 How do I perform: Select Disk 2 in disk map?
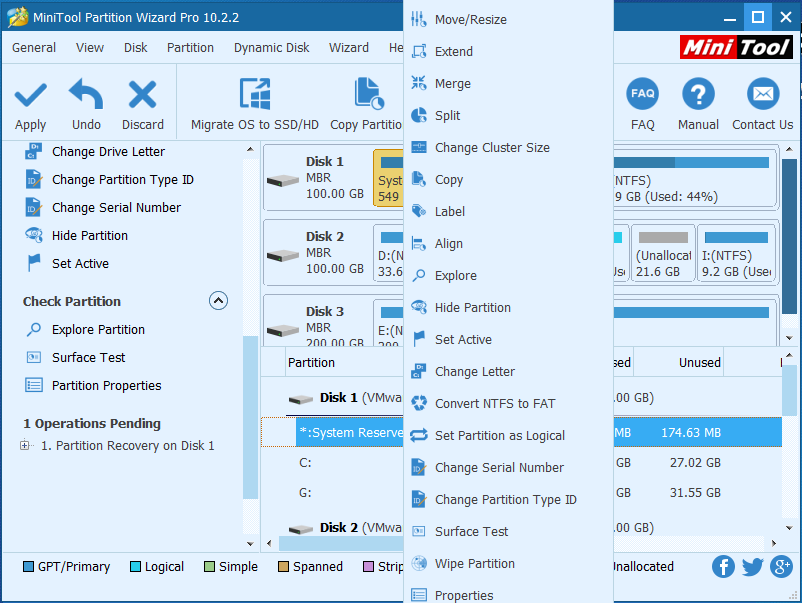click(x=317, y=253)
